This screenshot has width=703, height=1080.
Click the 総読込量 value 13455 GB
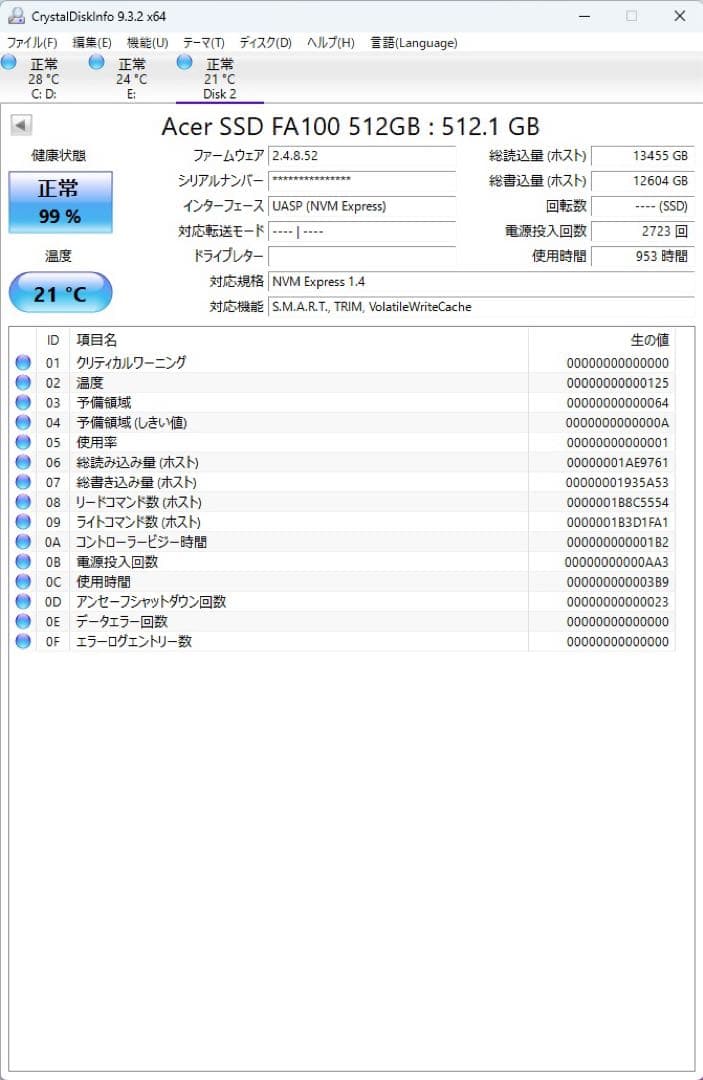click(642, 156)
